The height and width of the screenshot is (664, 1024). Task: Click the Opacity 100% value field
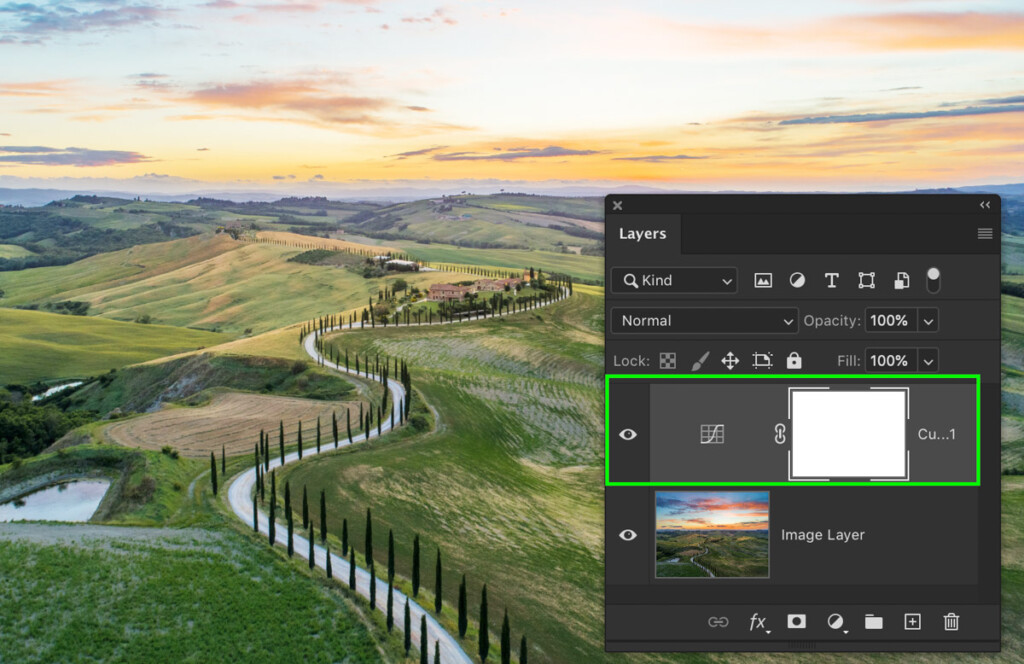[x=889, y=321]
